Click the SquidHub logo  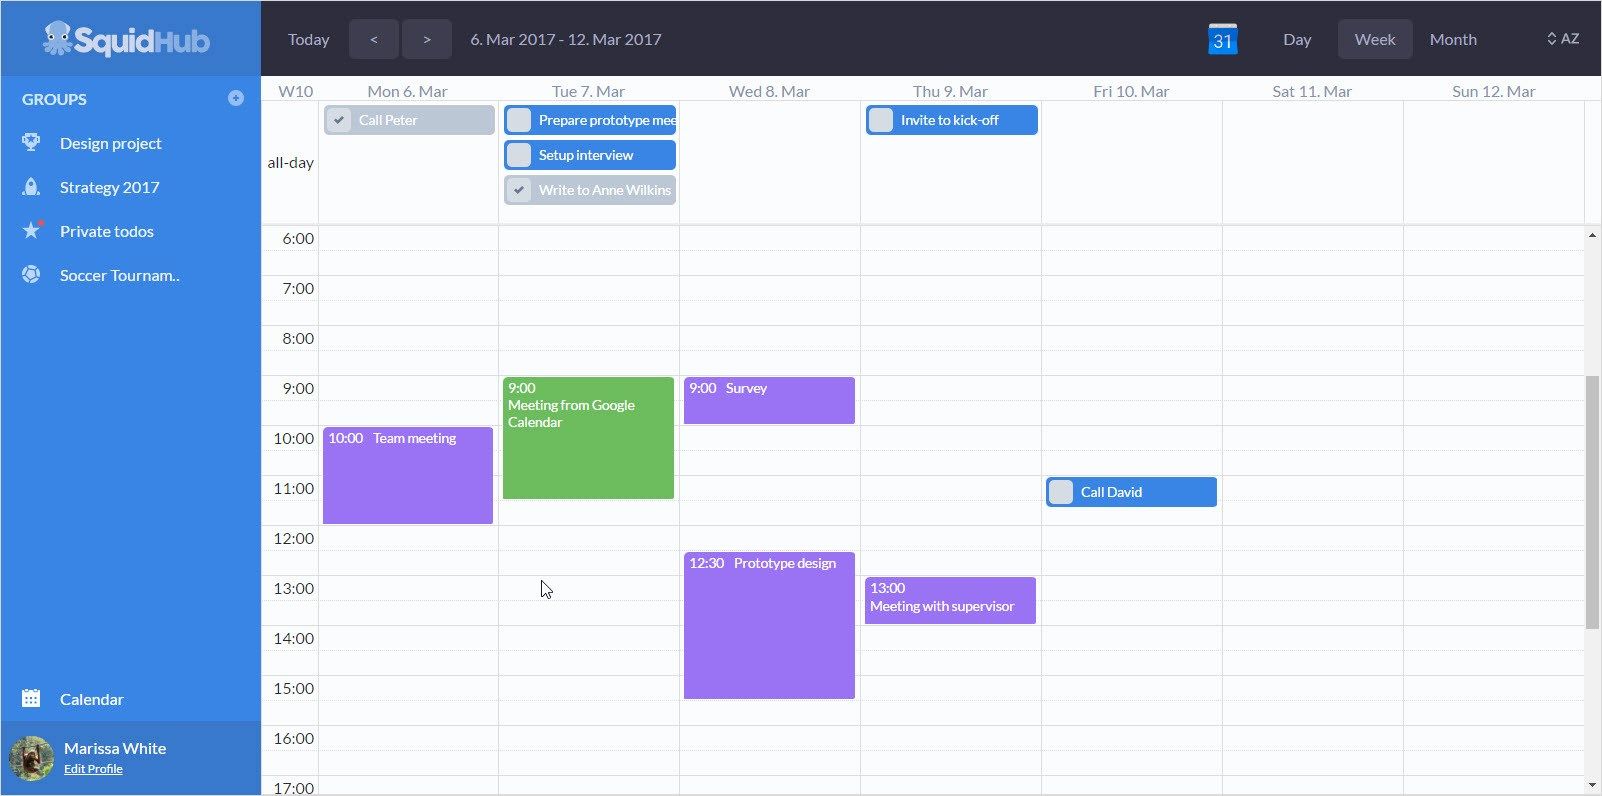pyautogui.click(x=126, y=39)
